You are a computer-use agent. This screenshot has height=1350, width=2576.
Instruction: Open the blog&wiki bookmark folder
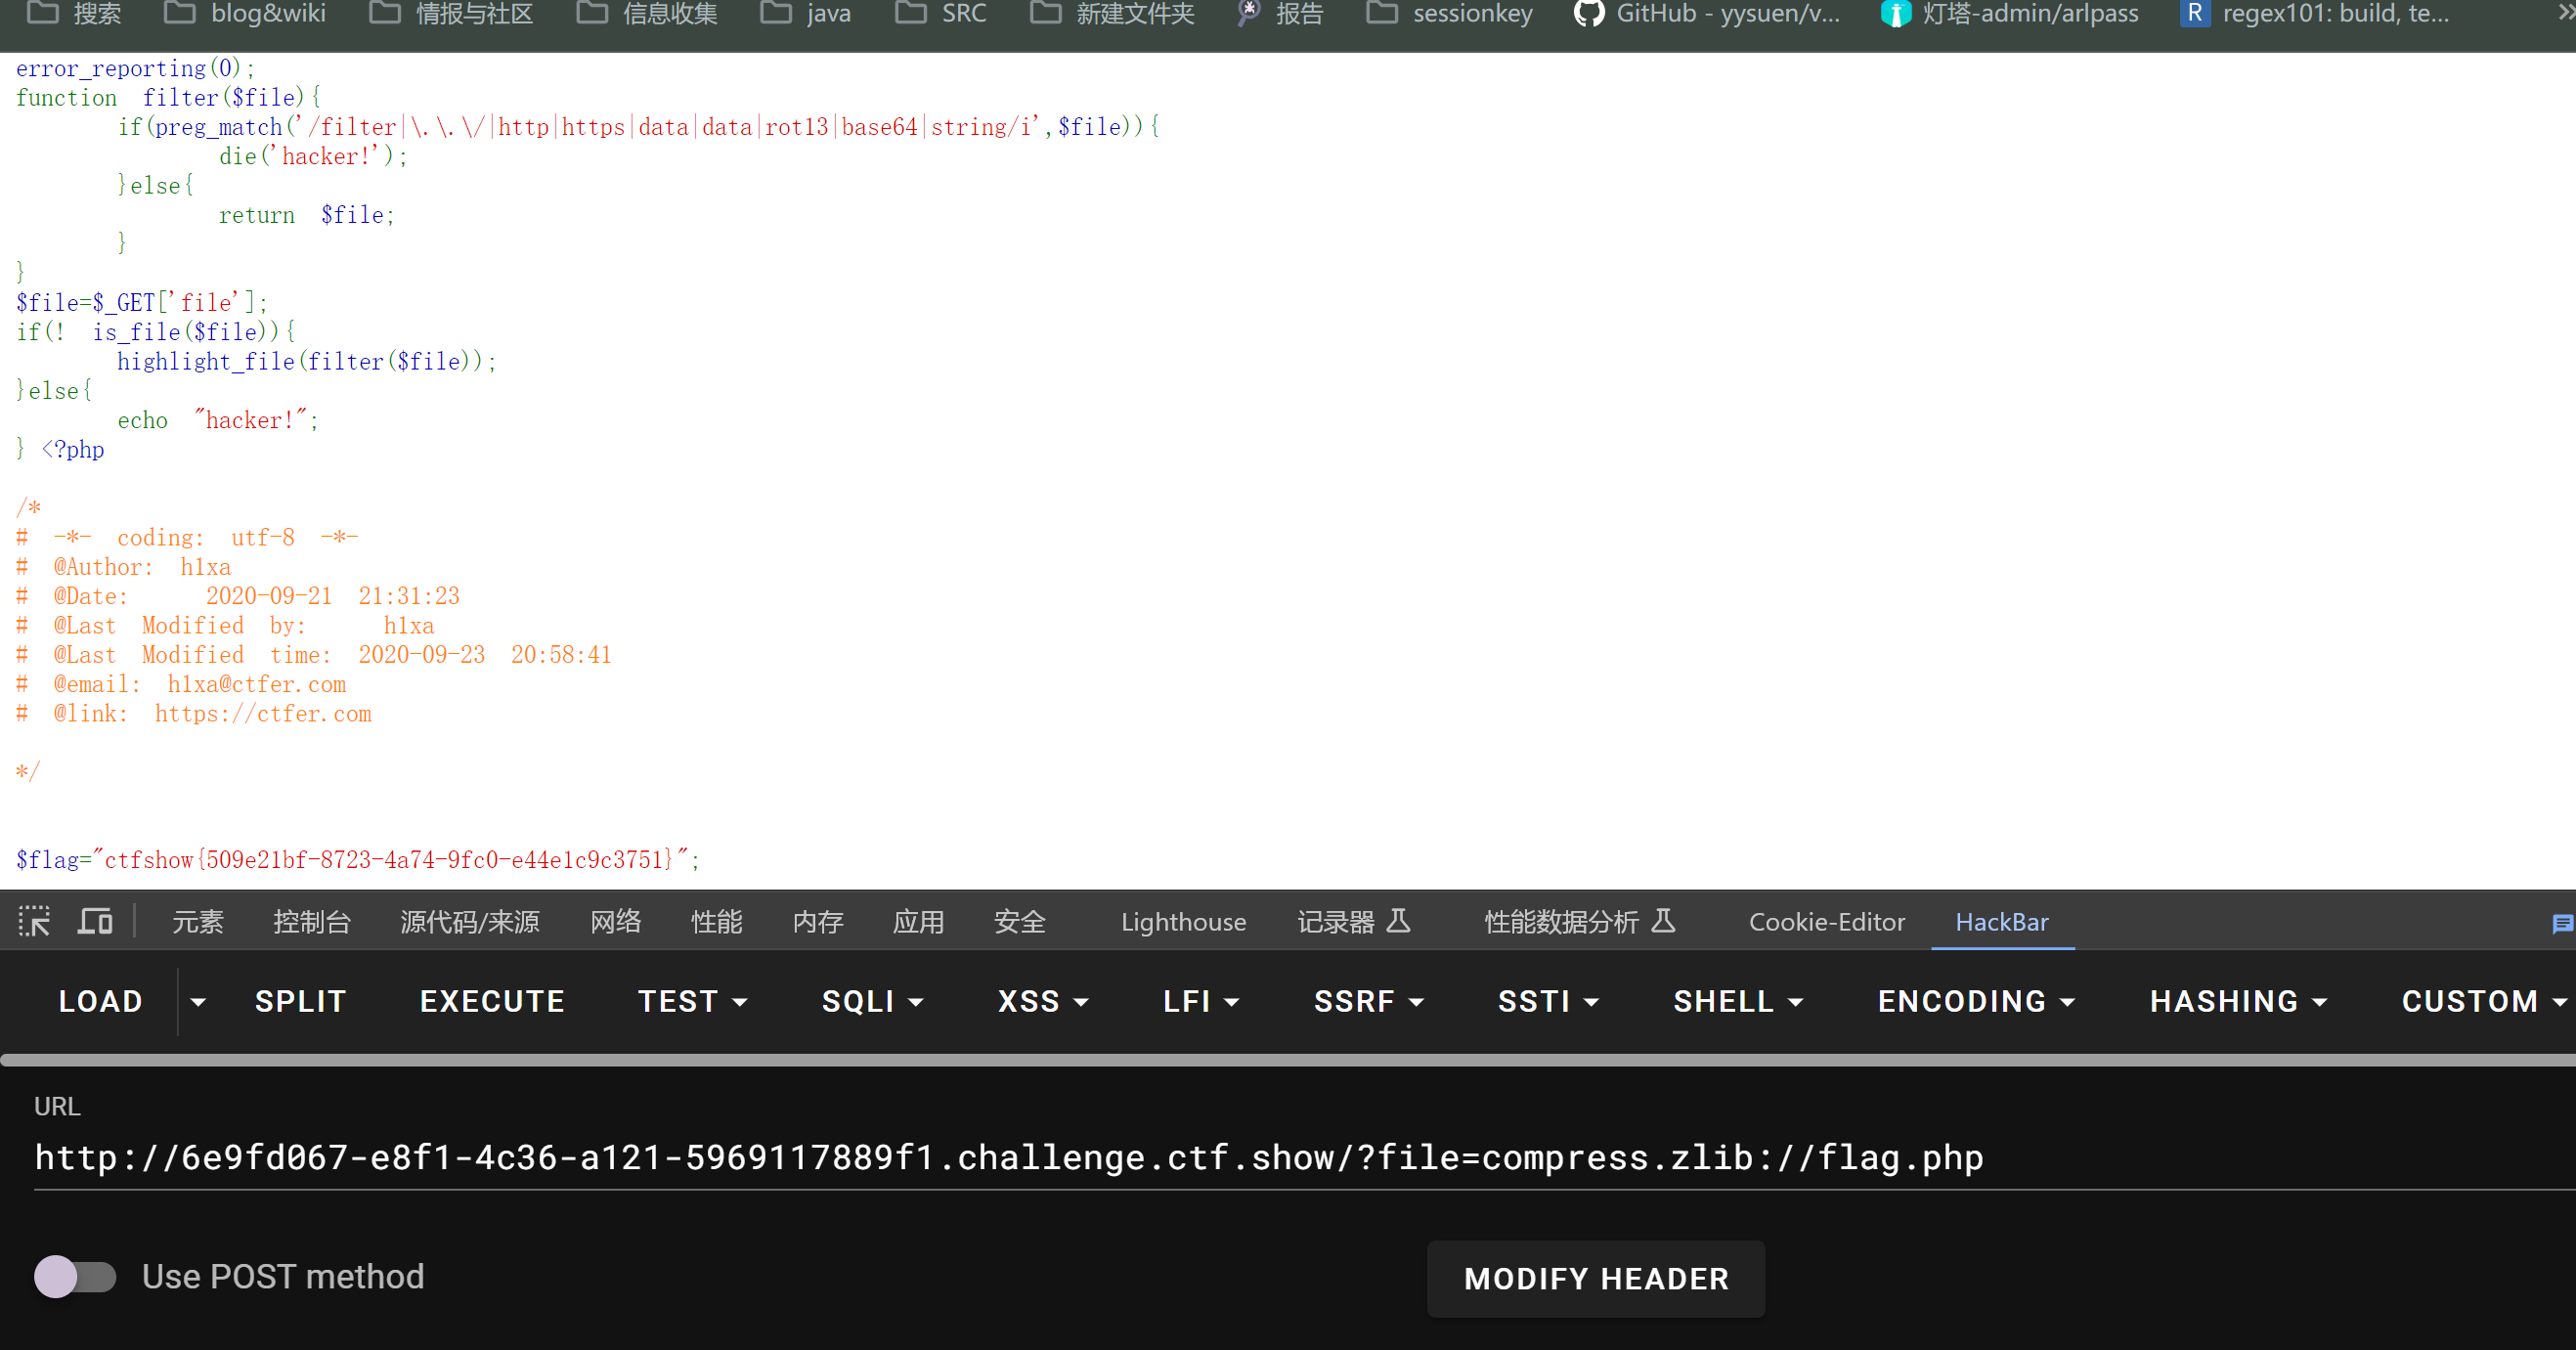[x=245, y=14]
